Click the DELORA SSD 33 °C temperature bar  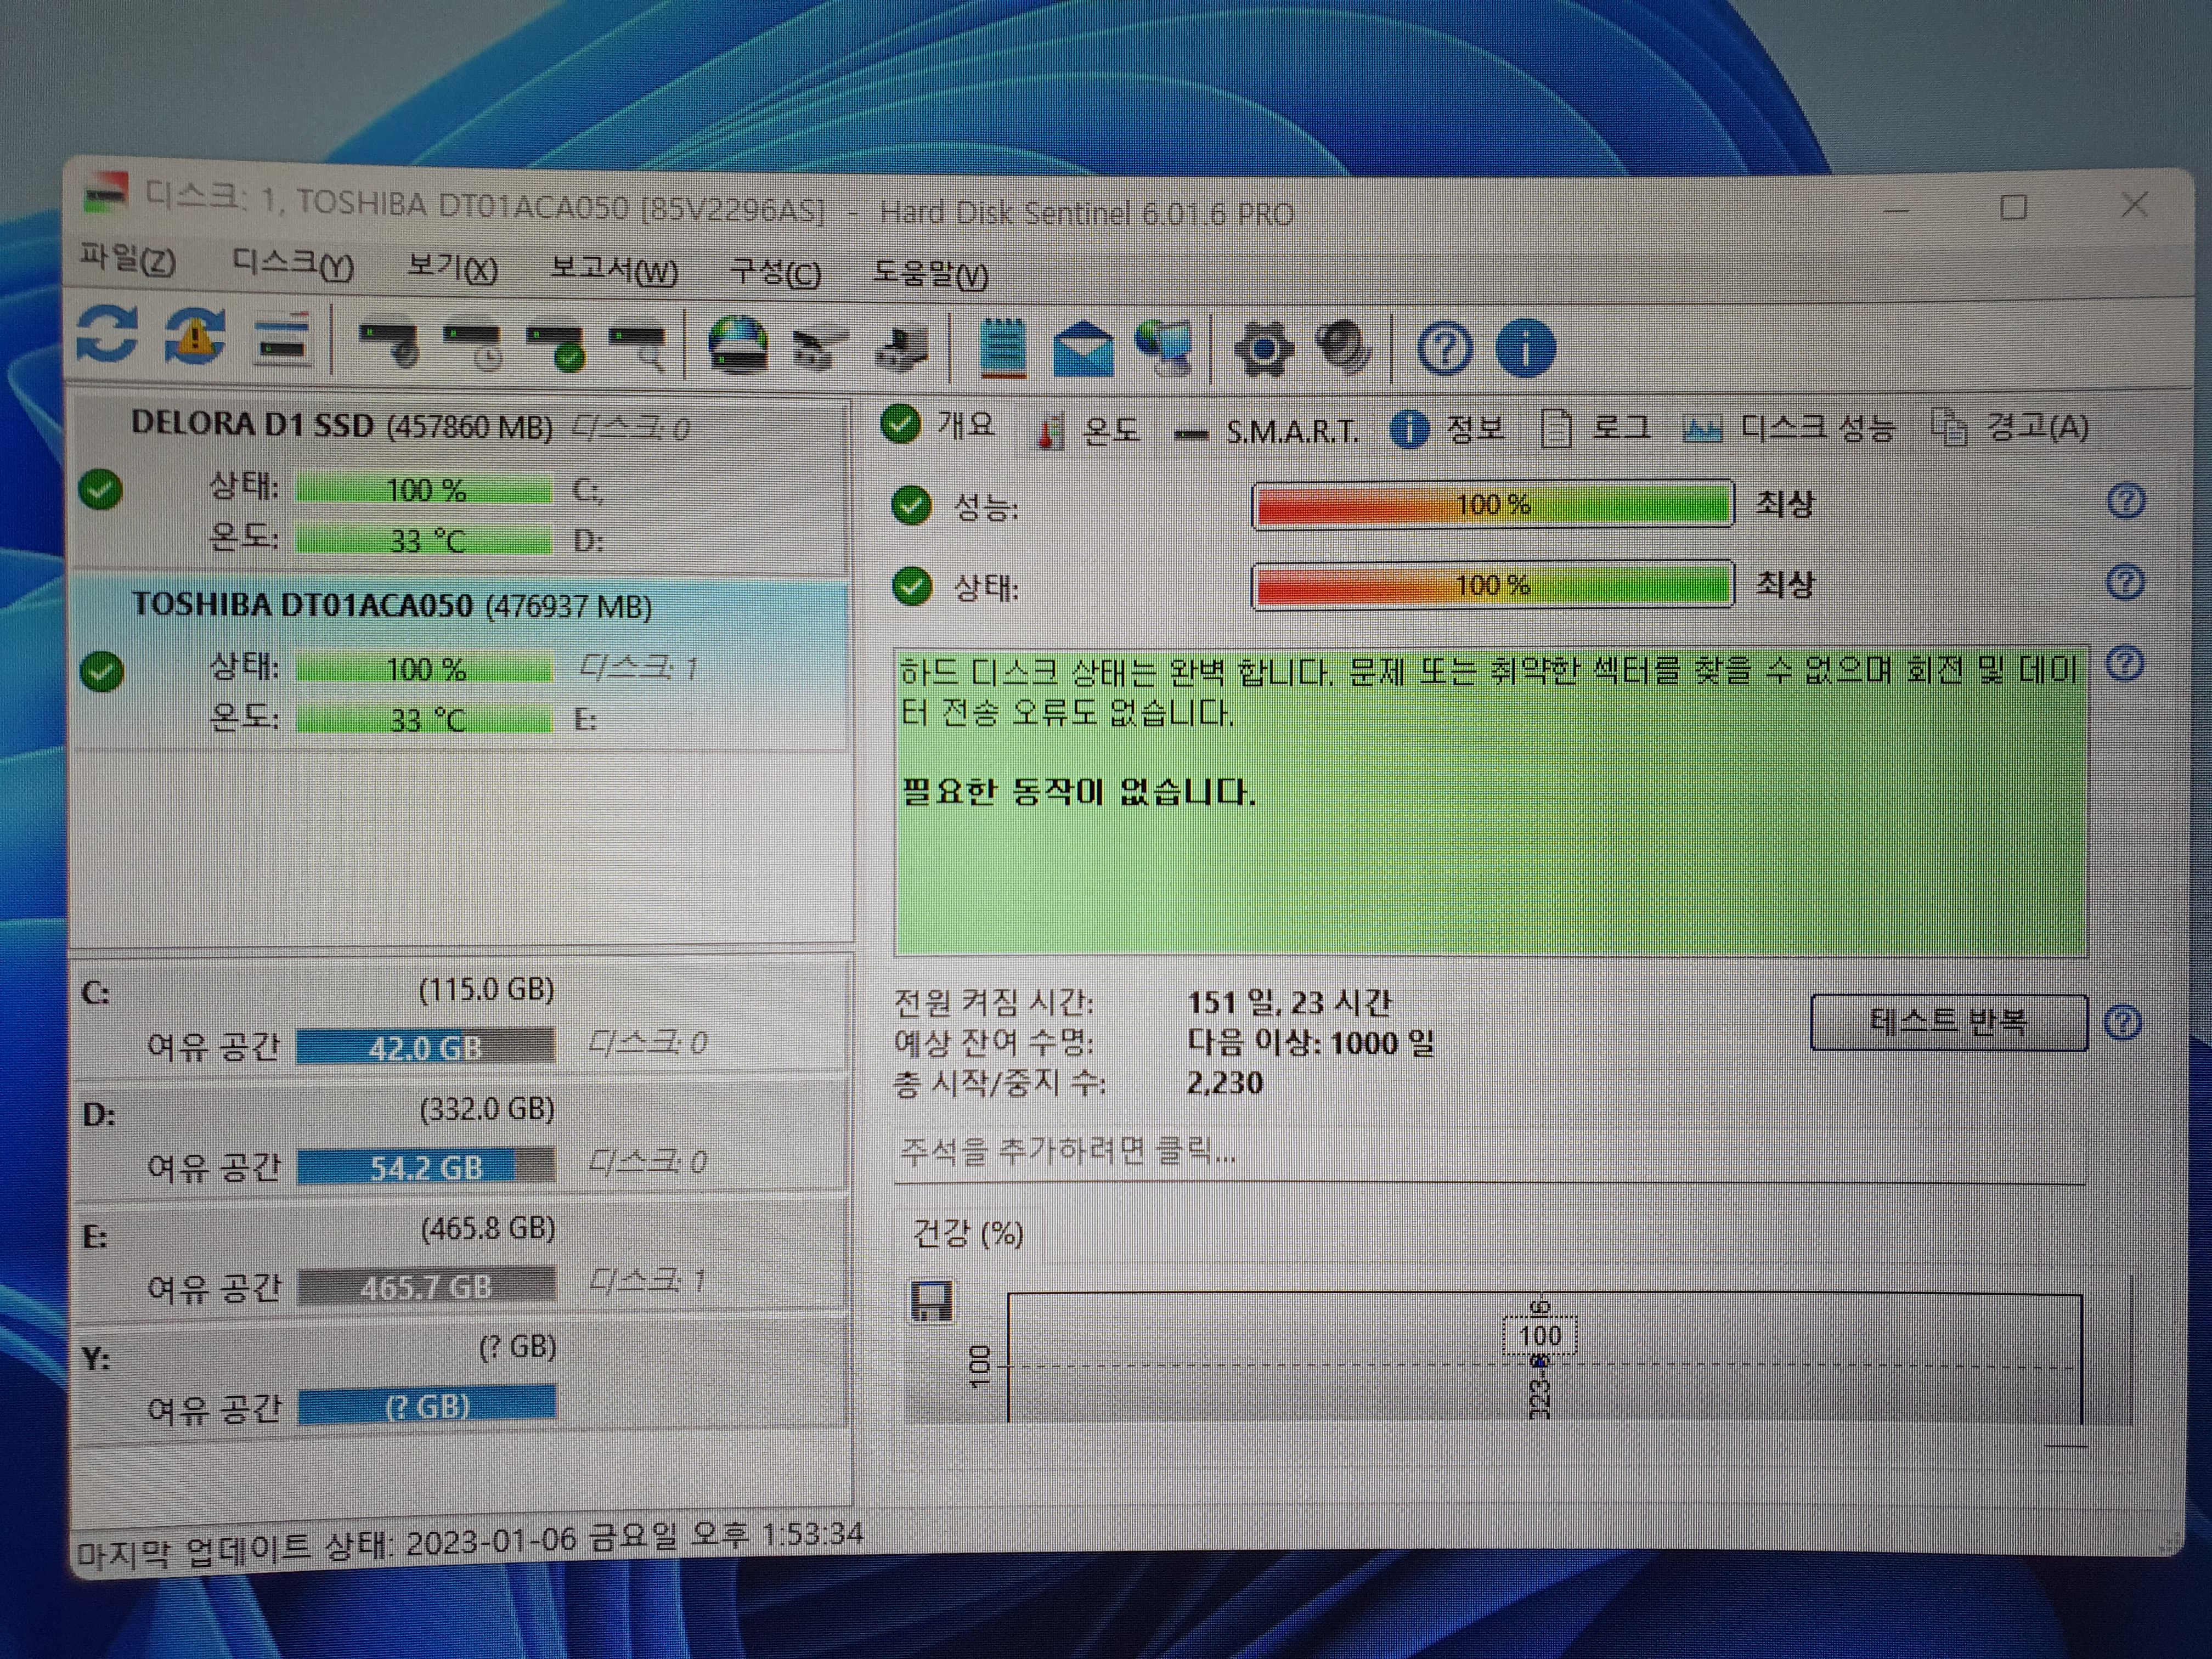[424, 541]
